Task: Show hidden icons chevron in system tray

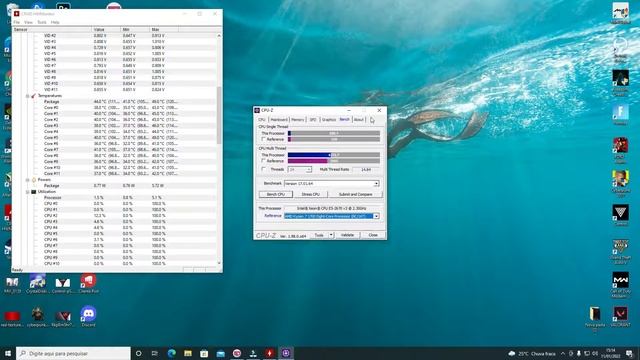Action: pos(563,353)
